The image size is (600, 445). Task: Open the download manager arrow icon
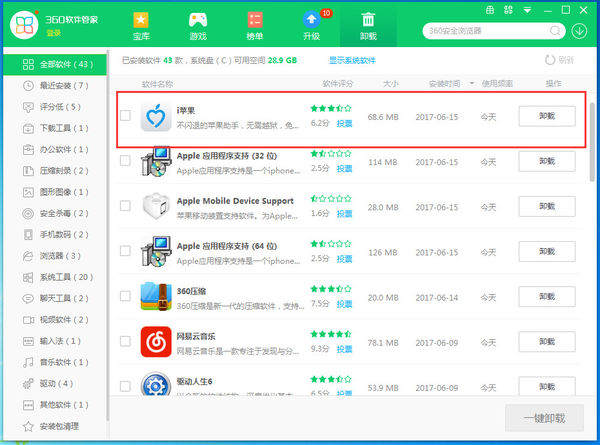click(579, 31)
